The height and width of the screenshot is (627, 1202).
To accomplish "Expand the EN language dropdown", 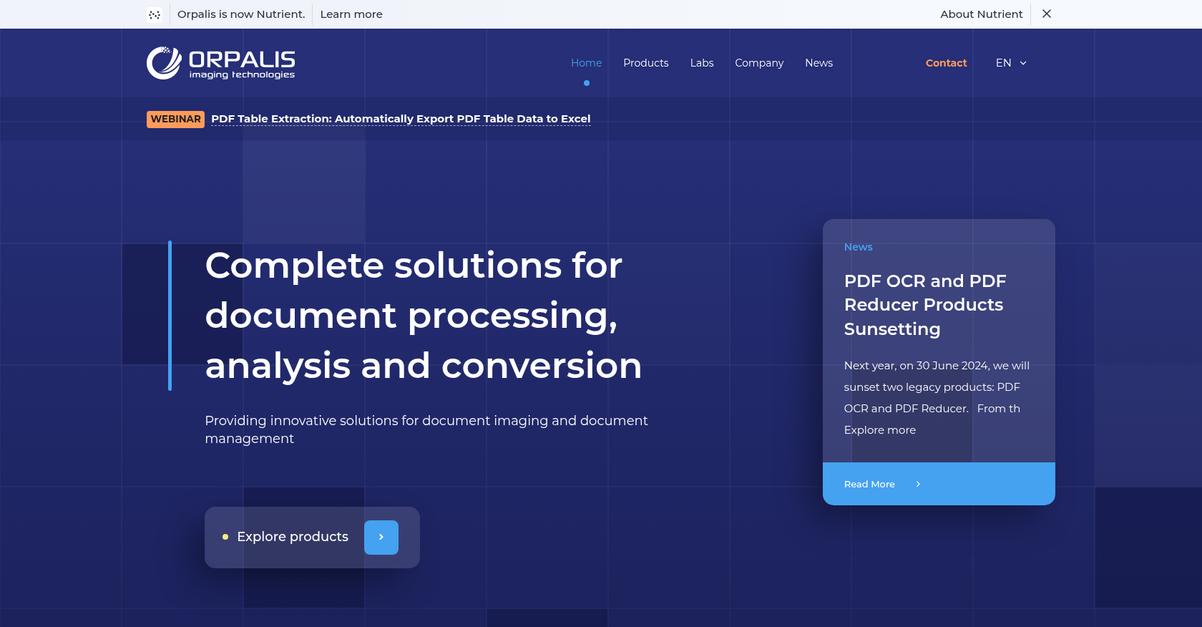I will pos(1011,63).
